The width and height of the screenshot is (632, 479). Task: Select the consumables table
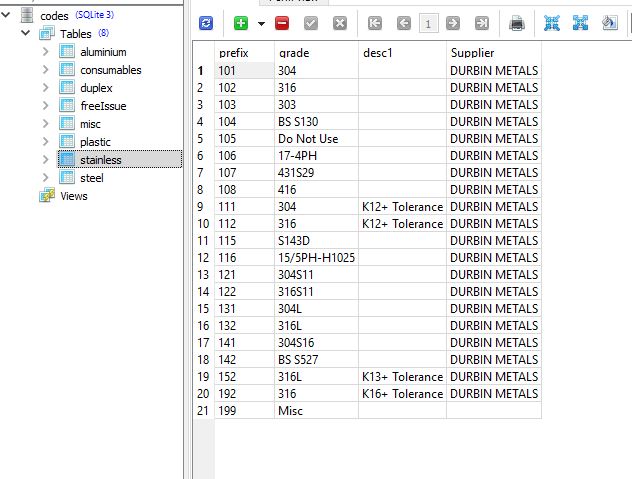tap(111, 70)
